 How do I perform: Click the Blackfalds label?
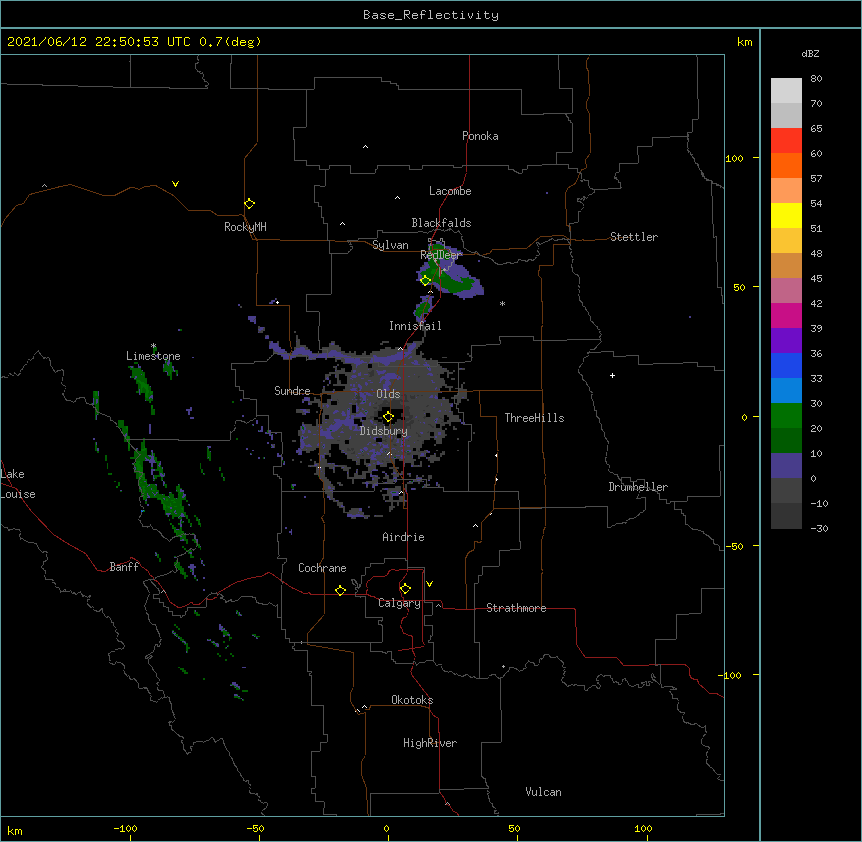click(441, 223)
